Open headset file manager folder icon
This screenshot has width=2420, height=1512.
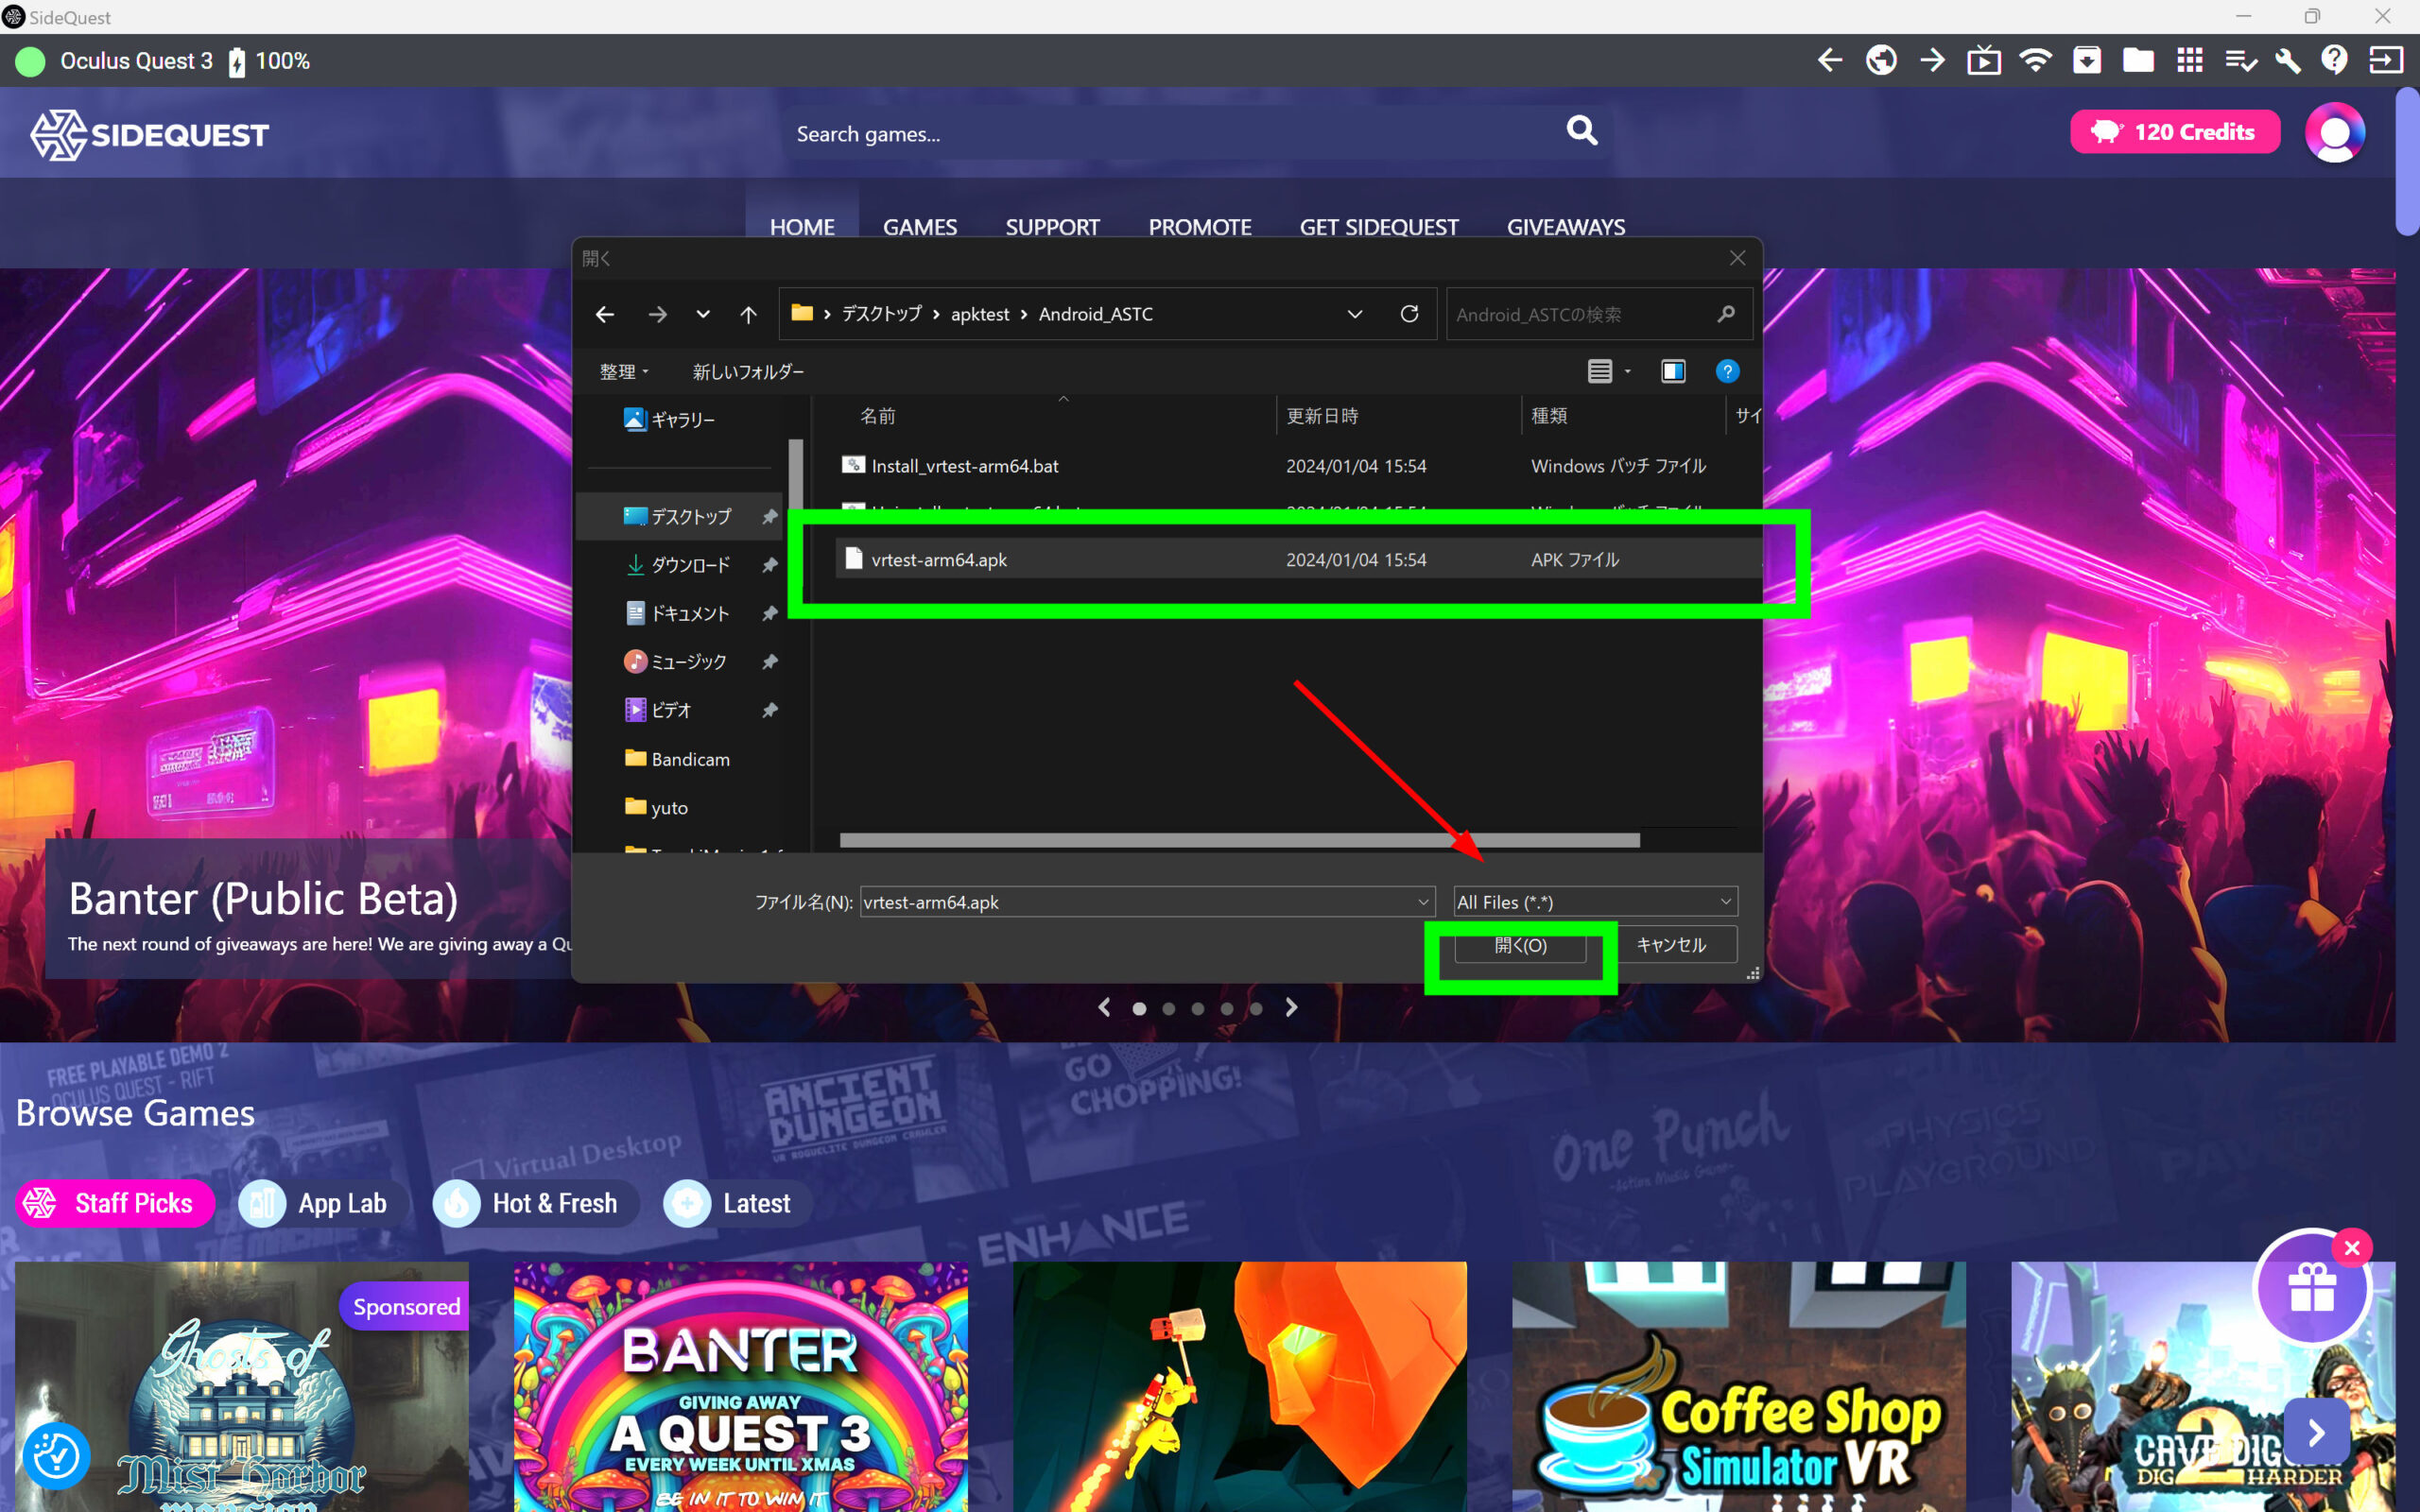pyautogui.click(x=2138, y=61)
